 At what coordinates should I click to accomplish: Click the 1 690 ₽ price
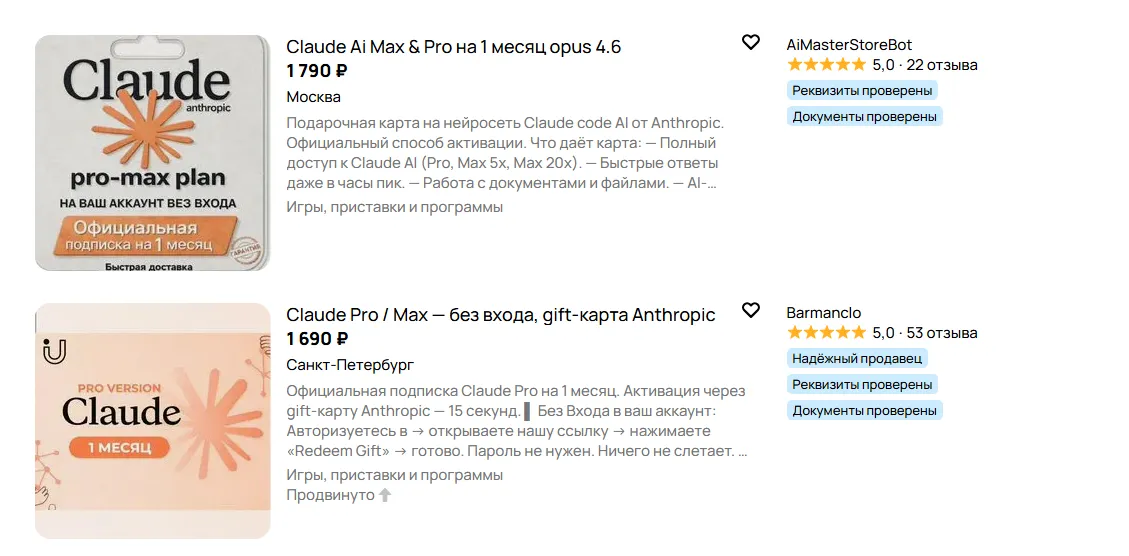pyautogui.click(x=316, y=339)
